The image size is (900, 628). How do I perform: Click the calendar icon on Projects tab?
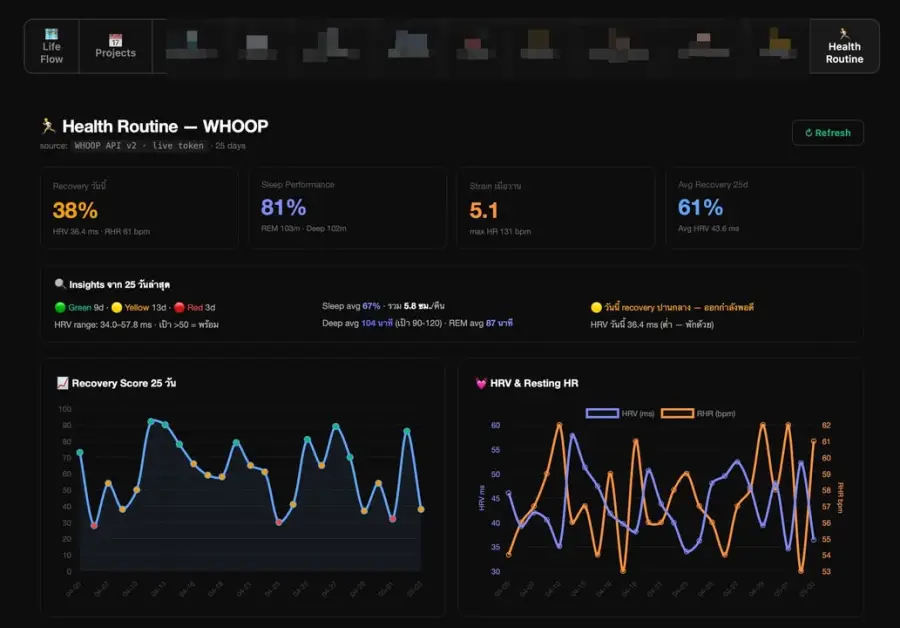pyautogui.click(x=115, y=40)
